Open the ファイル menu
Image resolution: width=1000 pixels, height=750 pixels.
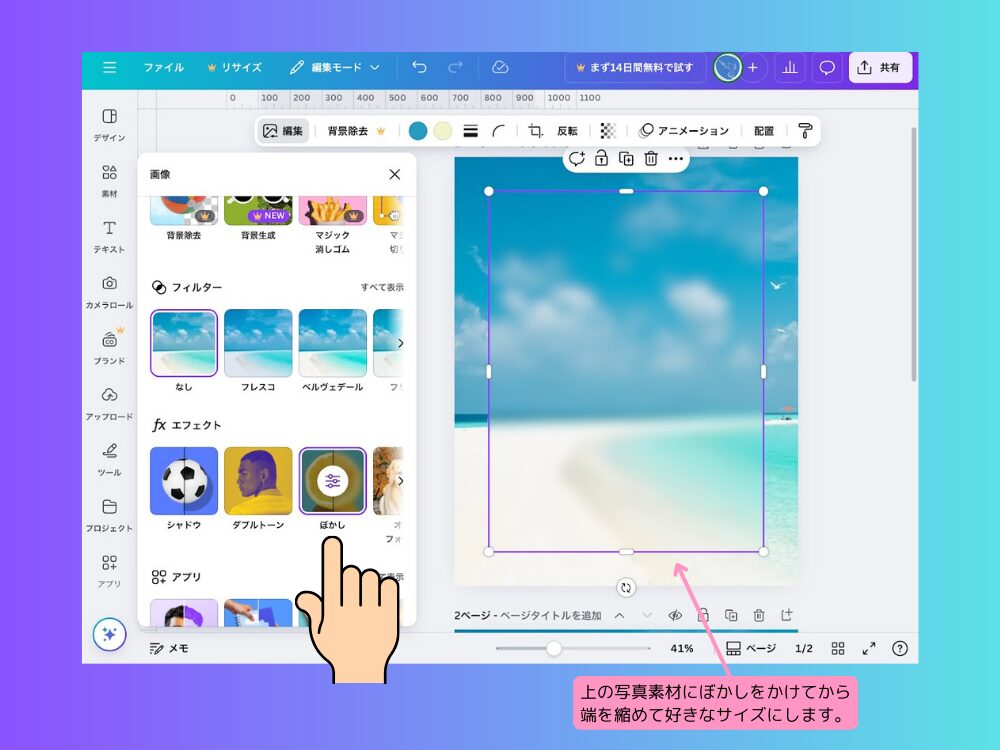(x=163, y=67)
